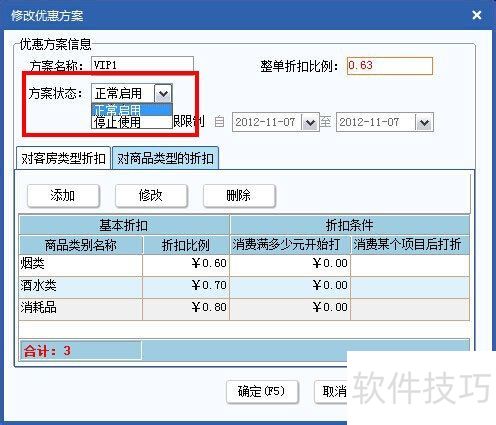Click the 添加 button
This screenshot has width=496, height=425.
(x=63, y=196)
